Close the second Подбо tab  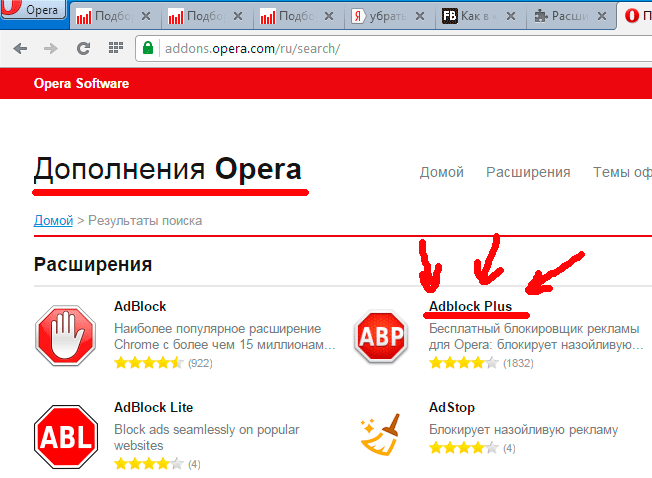(238, 16)
